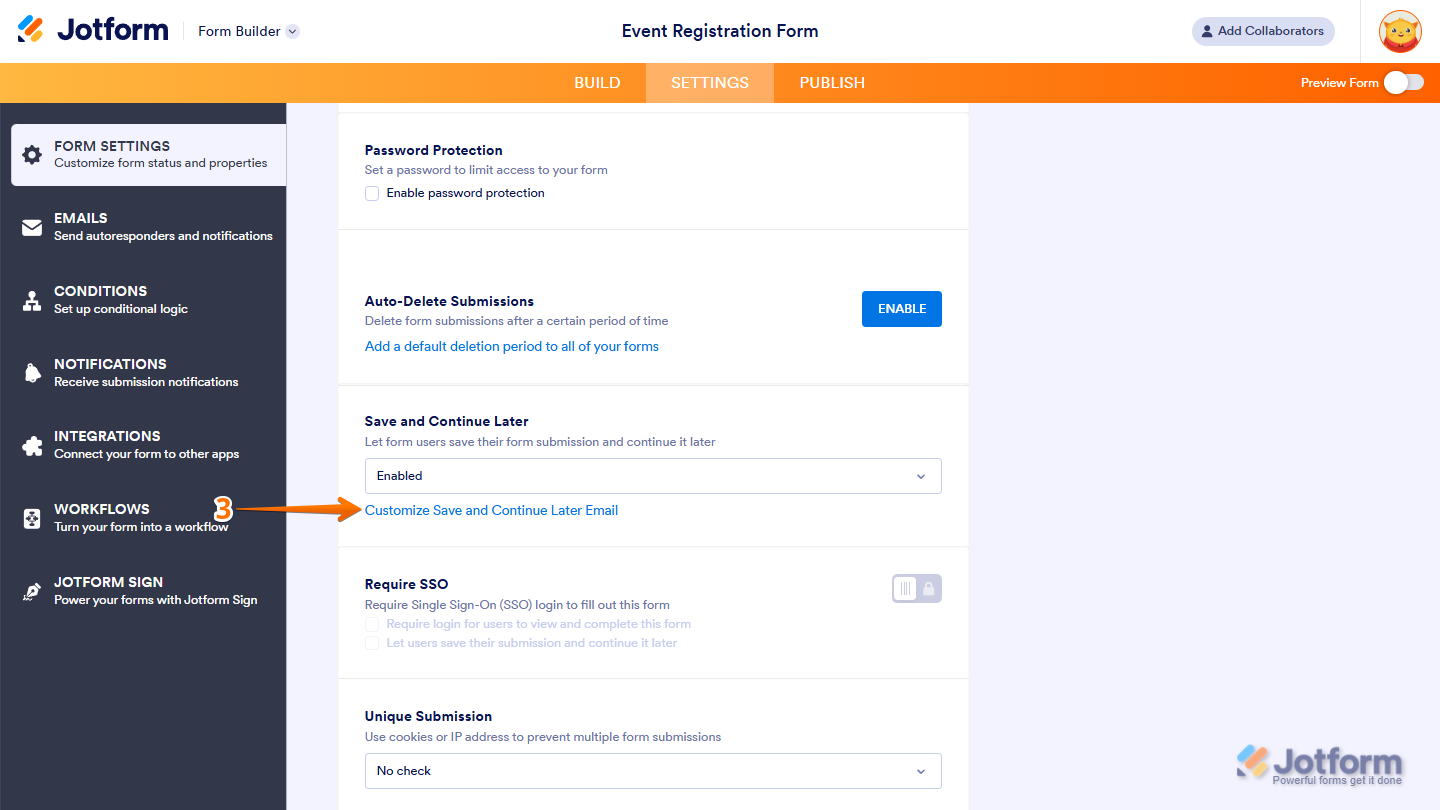The height and width of the screenshot is (810, 1440).
Task: Open the Save and Continue Later dropdown
Action: tap(652, 476)
